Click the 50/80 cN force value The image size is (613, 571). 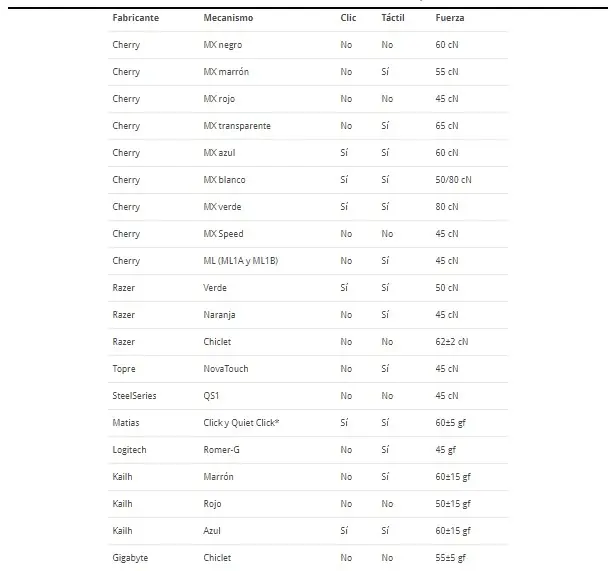click(454, 180)
